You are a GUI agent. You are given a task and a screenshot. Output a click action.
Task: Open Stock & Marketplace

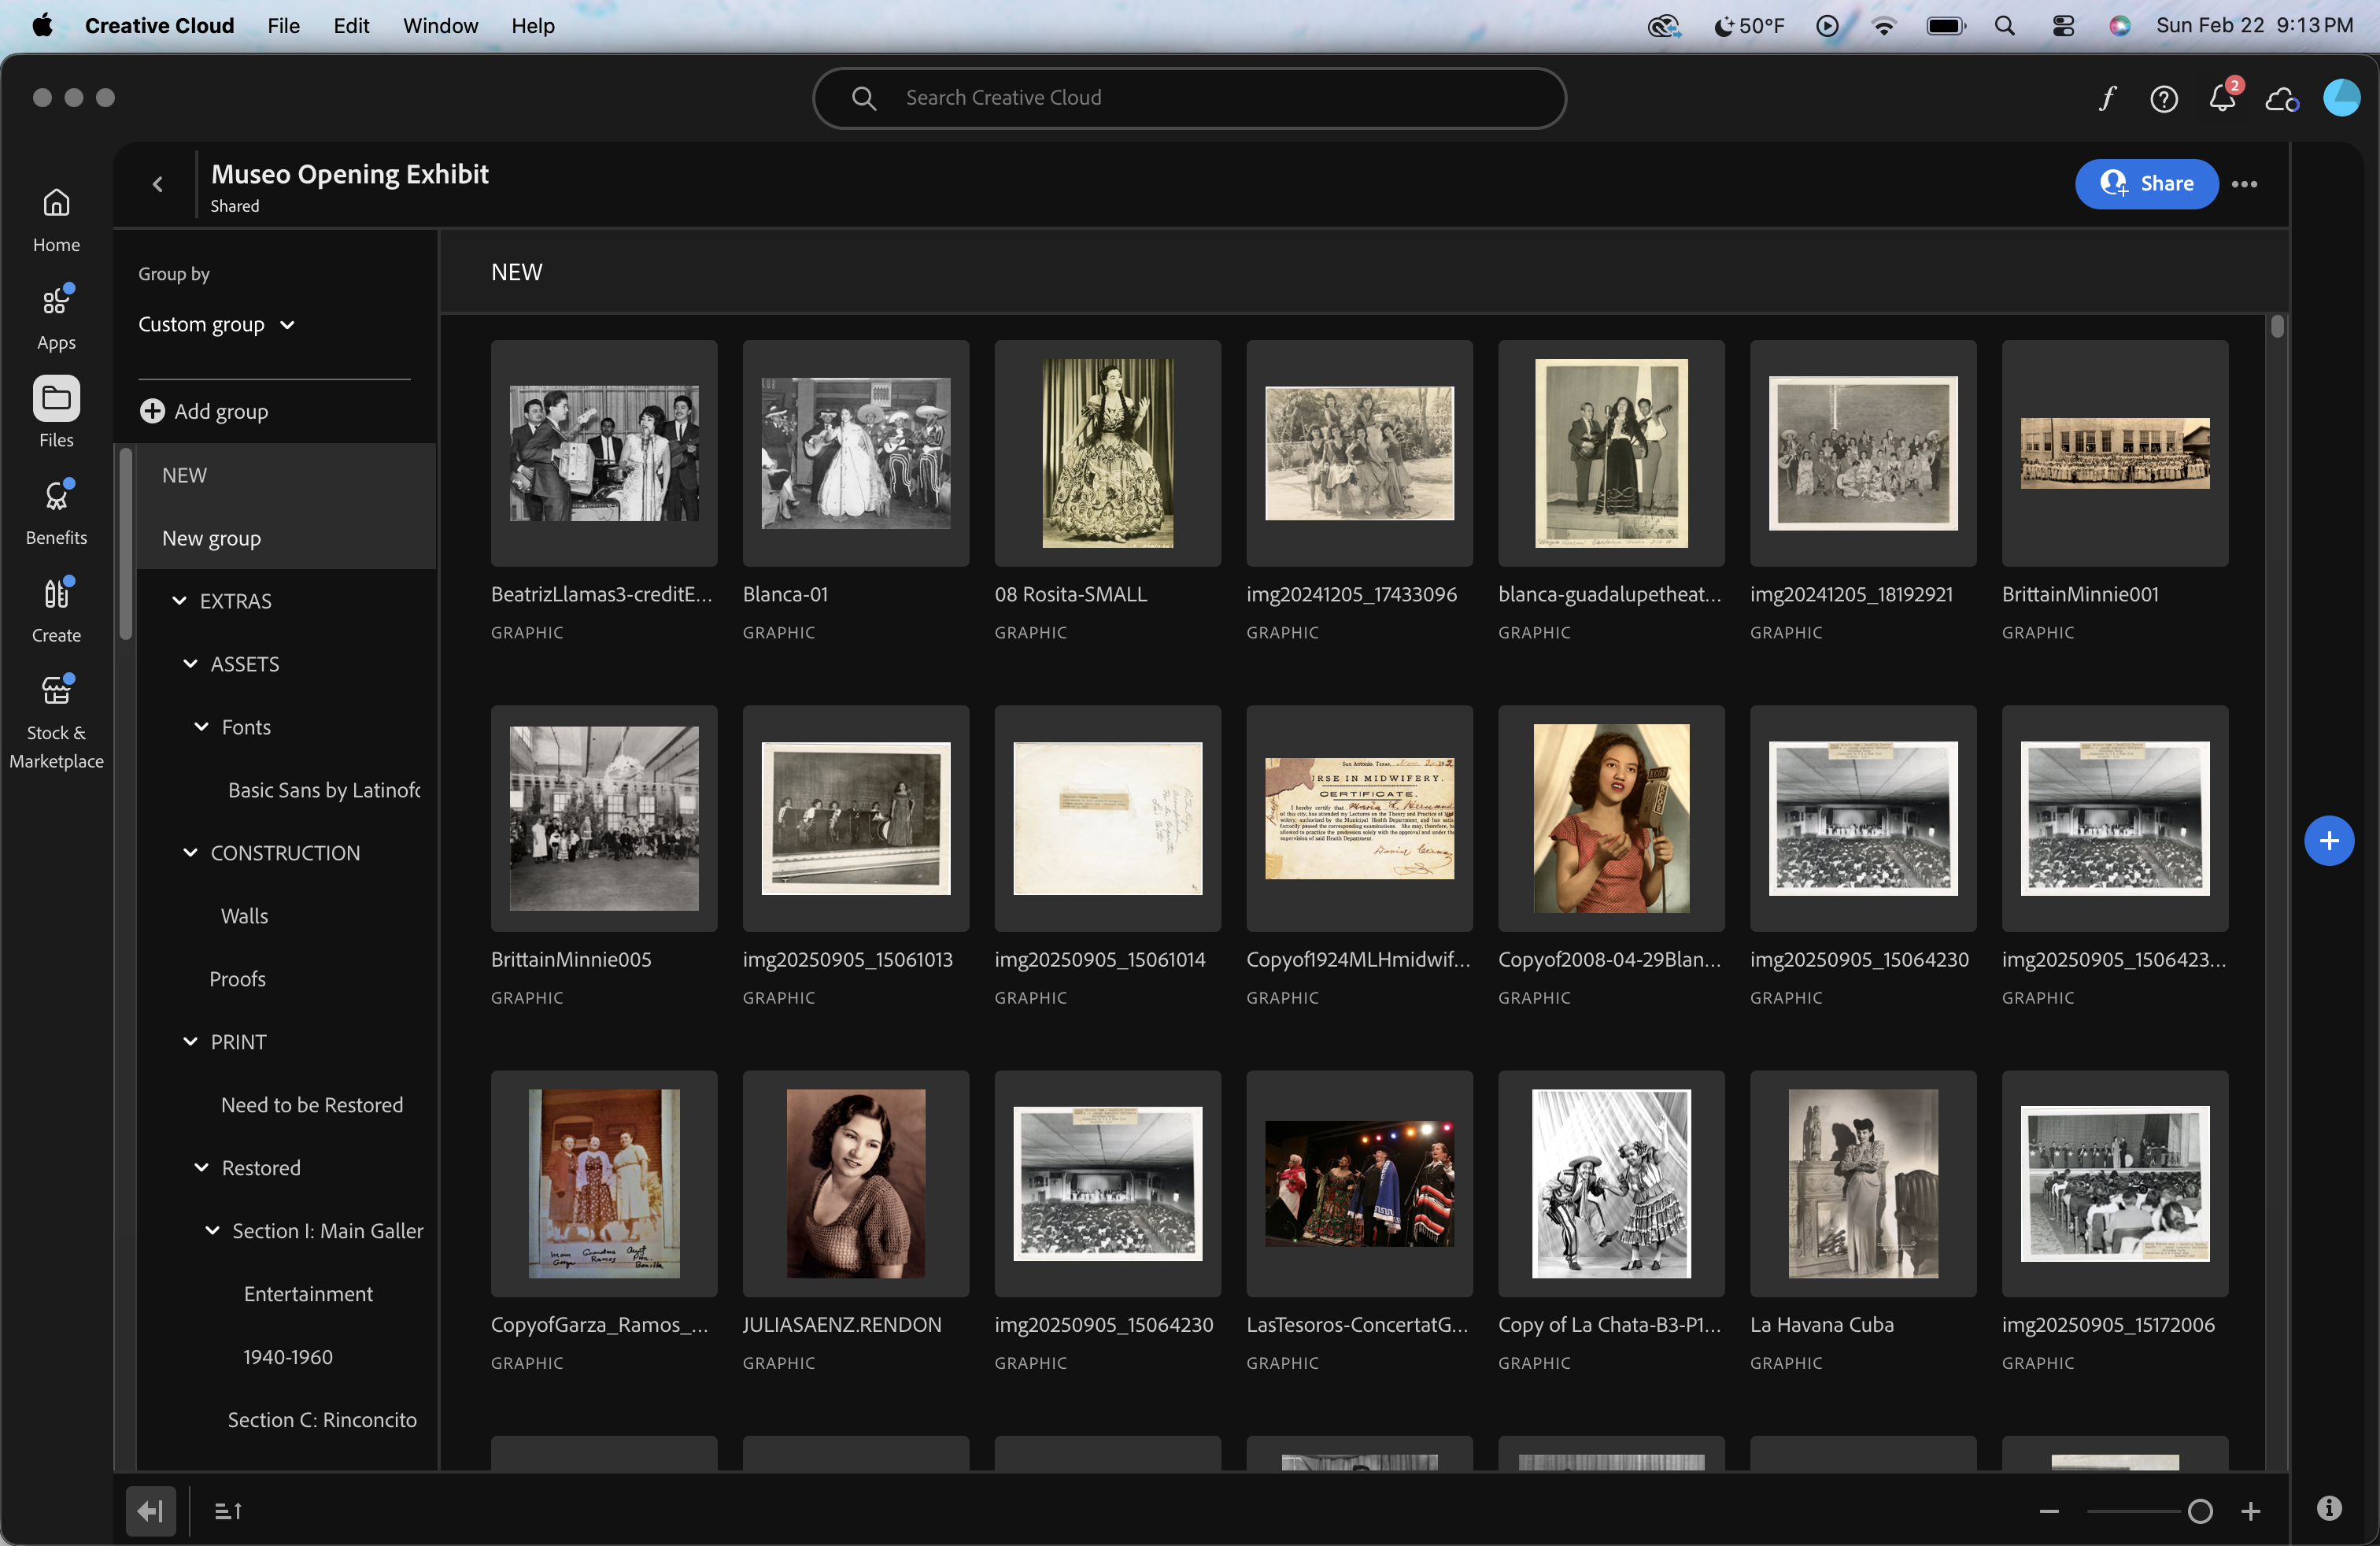click(x=56, y=722)
